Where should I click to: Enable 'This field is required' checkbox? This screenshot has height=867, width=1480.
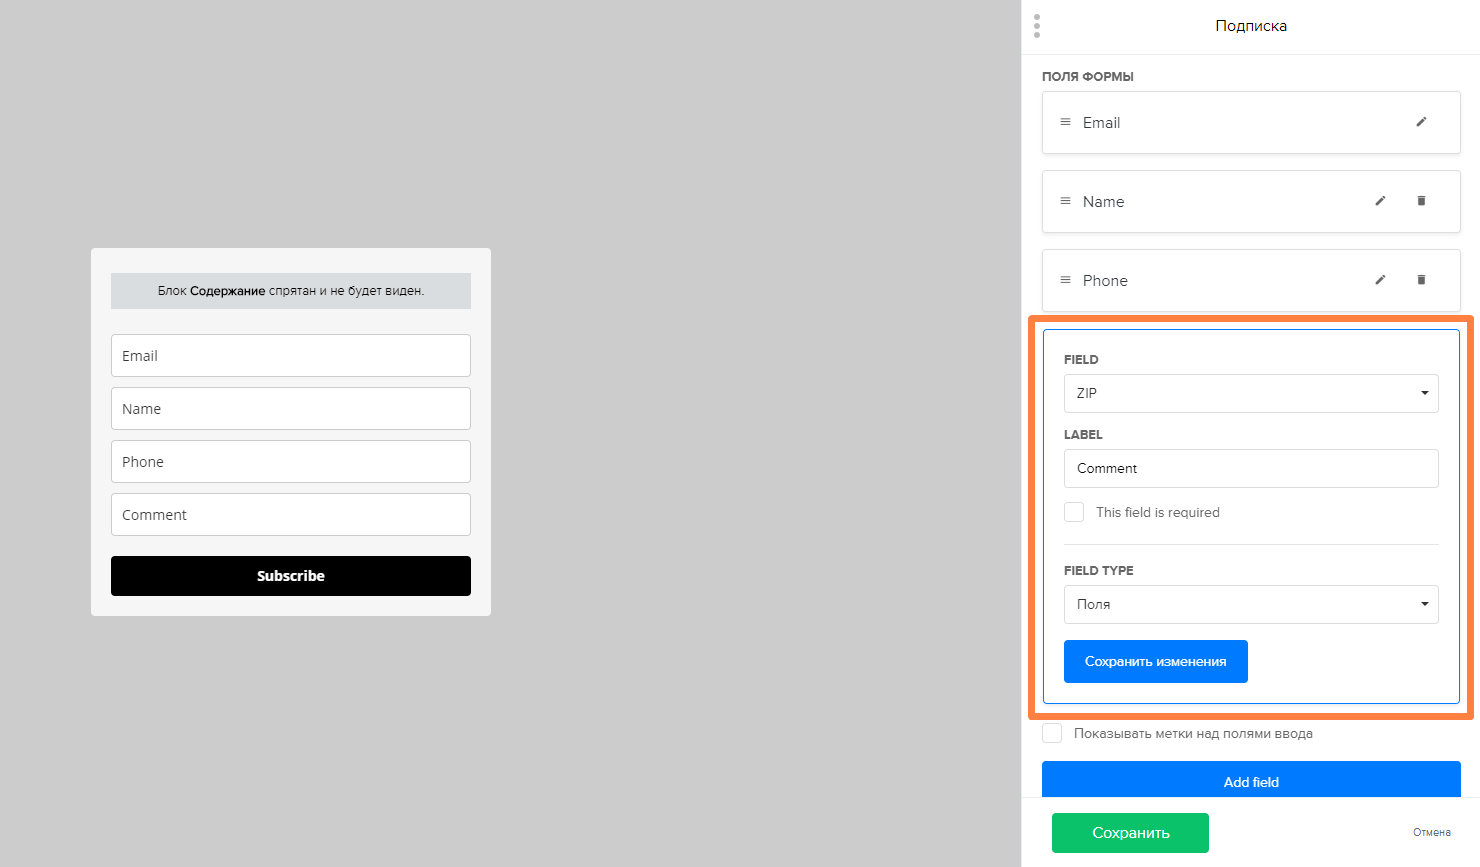coord(1074,512)
